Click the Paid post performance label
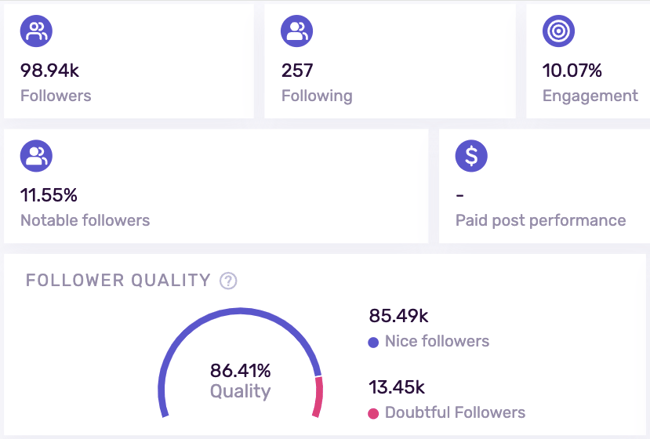 tap(540, 220)
